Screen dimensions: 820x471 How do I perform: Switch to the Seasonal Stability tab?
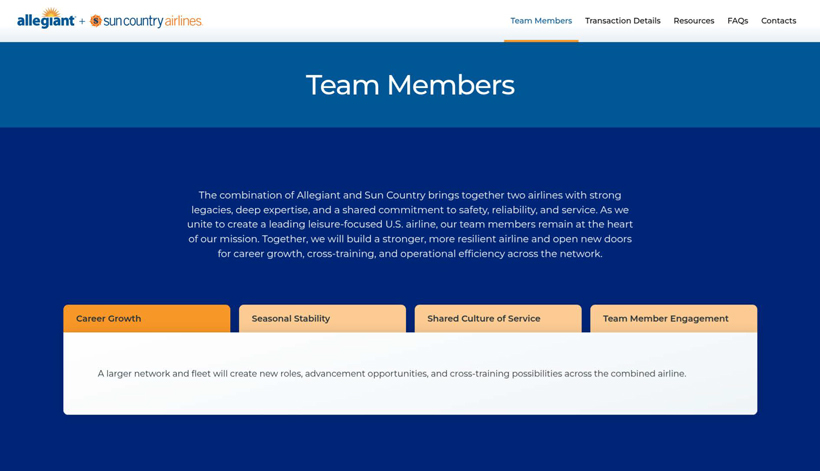322,319
